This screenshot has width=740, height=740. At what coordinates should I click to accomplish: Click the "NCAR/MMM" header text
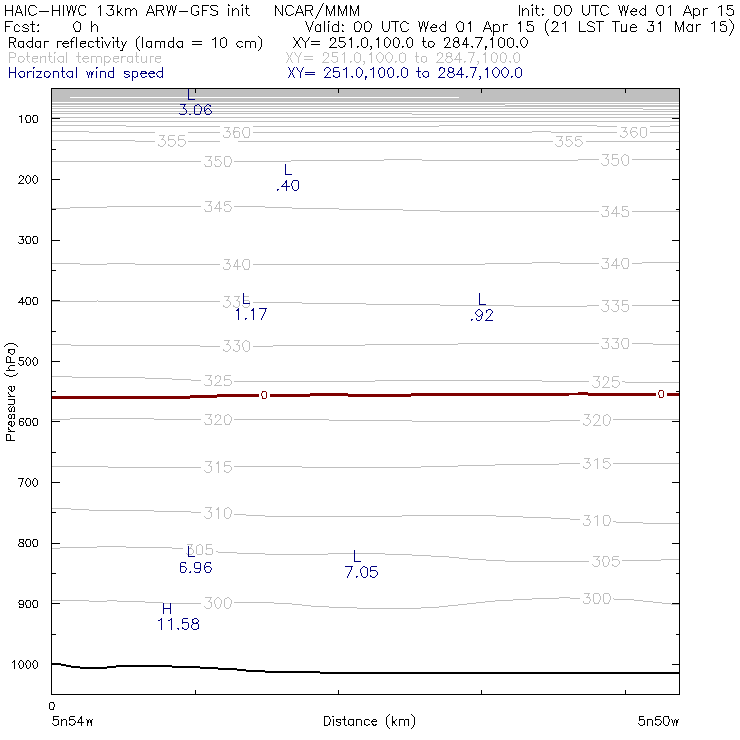pyautogui.click(x=317, y=10)
